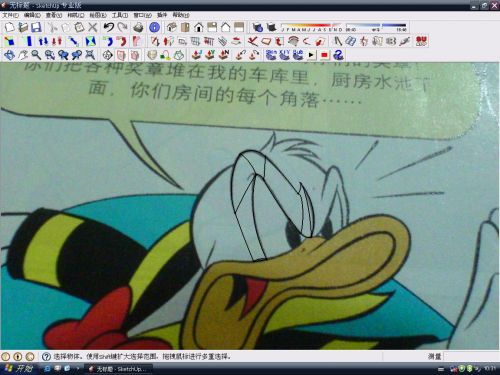Click the red Delete X icon

coord(93,27)
